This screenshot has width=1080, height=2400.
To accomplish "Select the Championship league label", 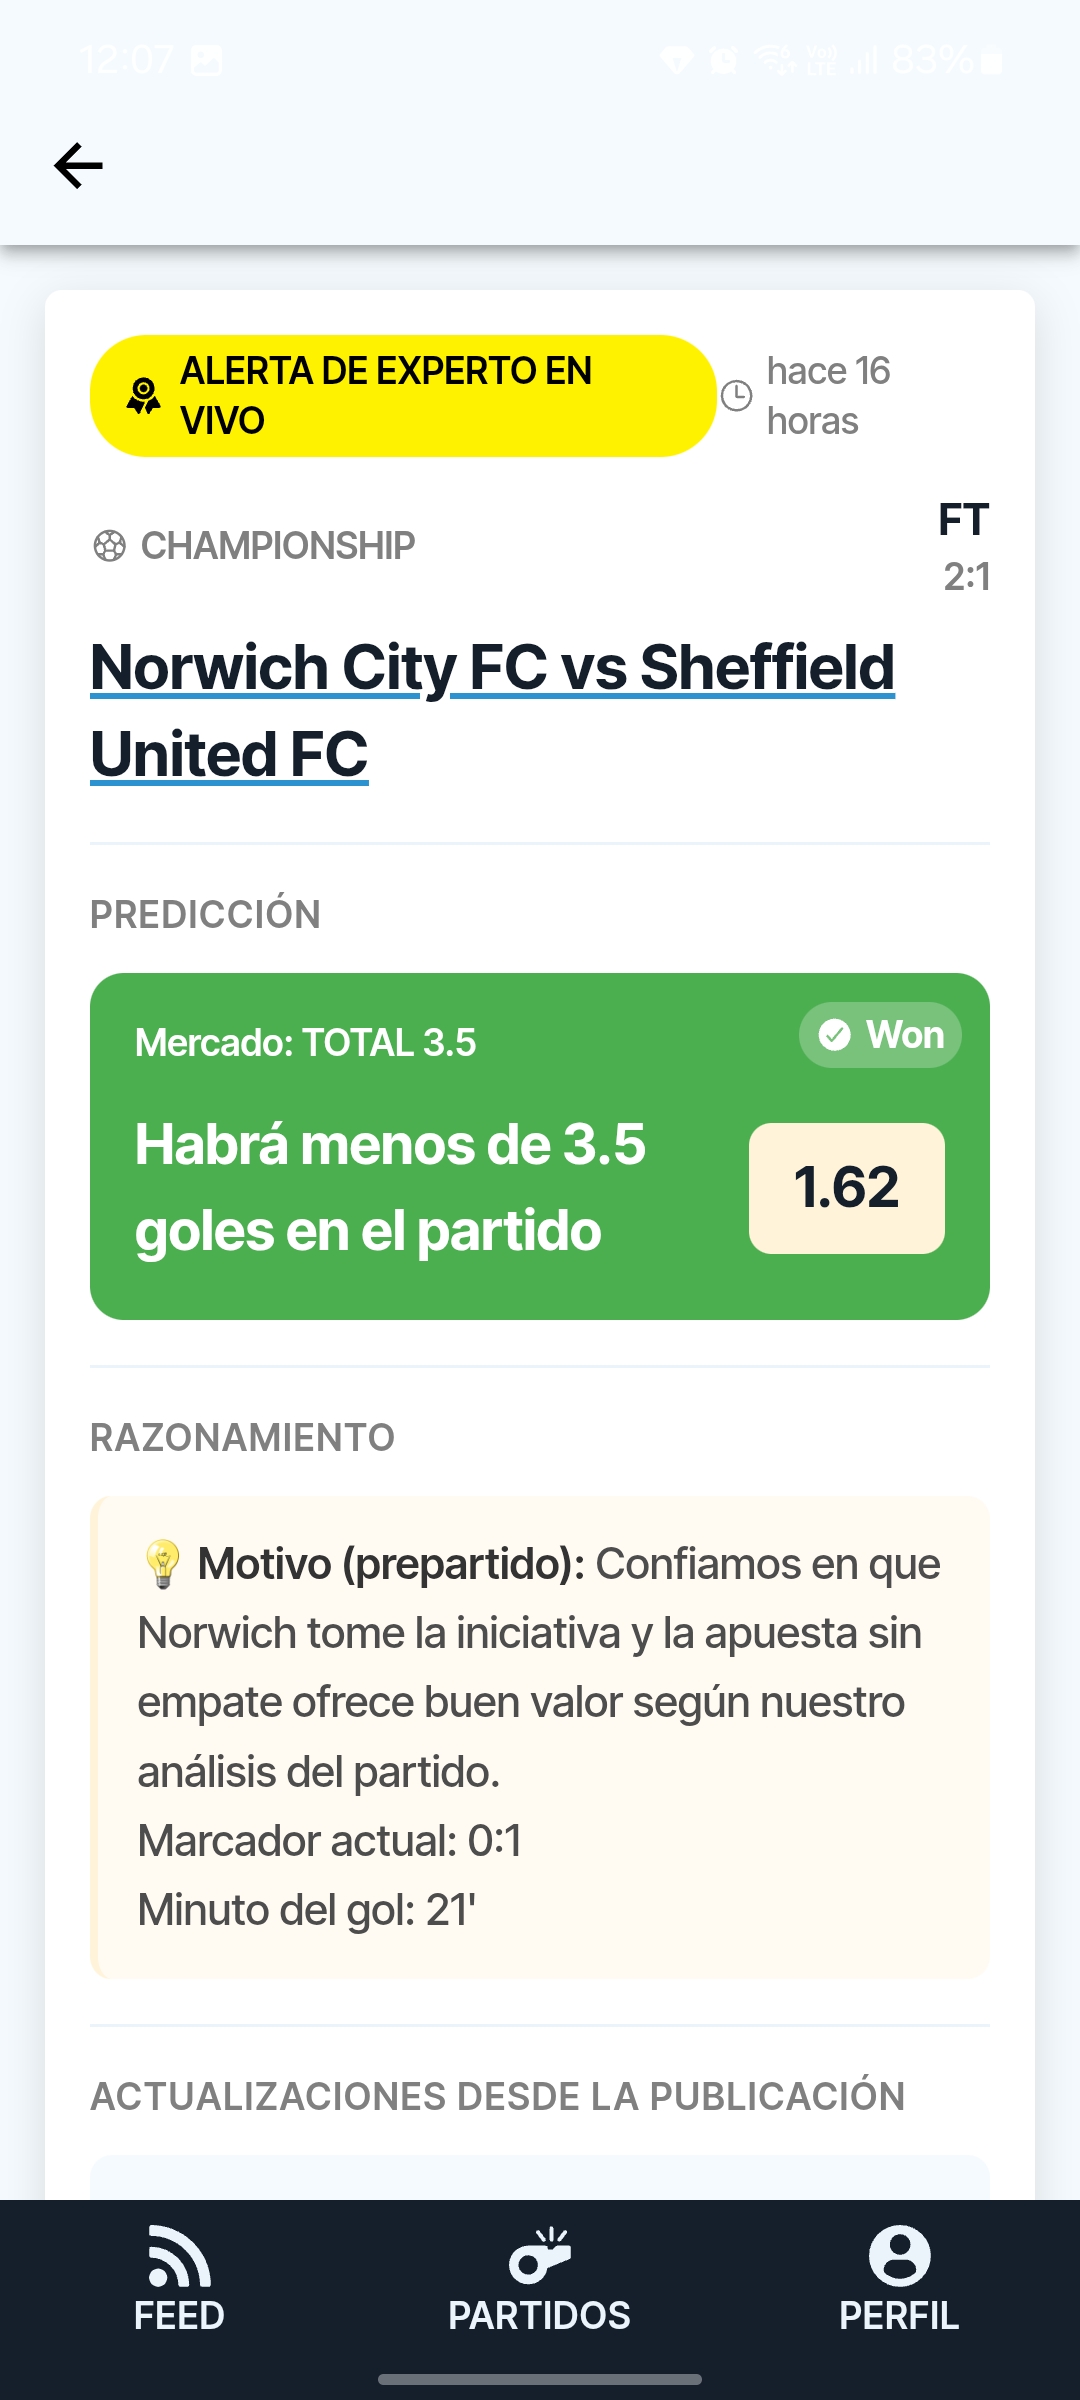I will pos(277,546).
